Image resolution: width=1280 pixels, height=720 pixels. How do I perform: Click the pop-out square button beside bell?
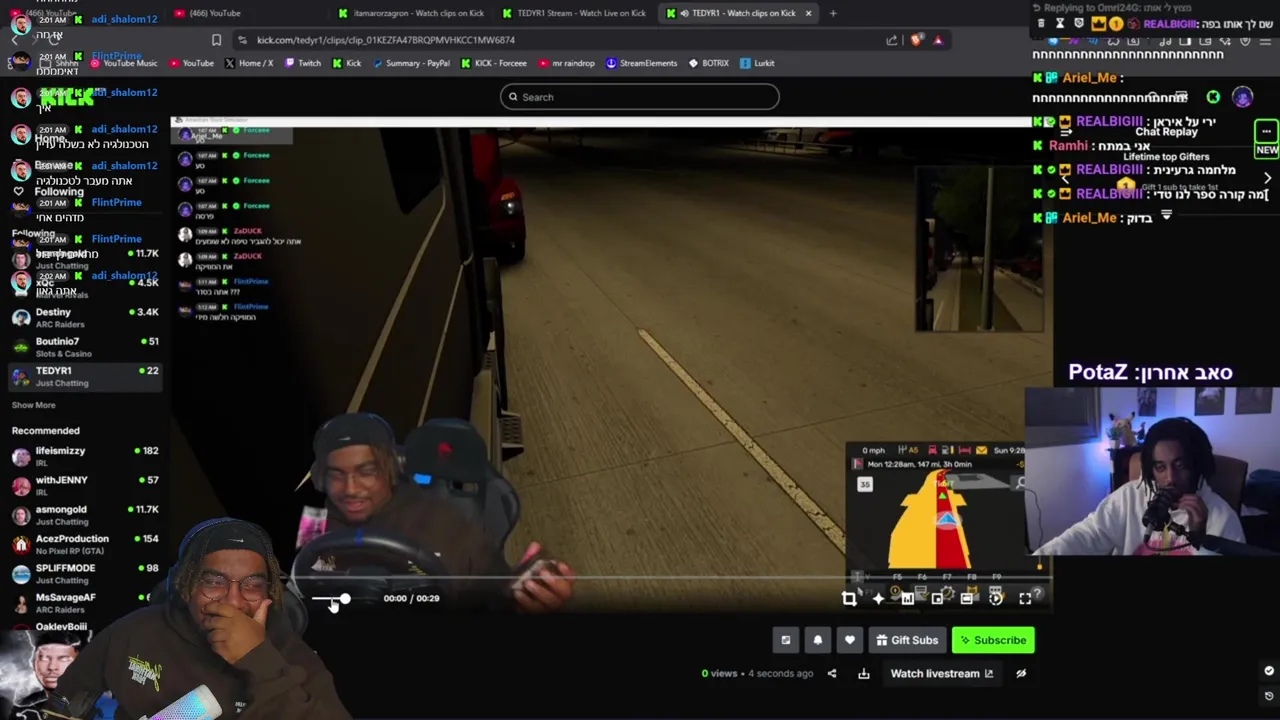pyautogui.click(x=786, y=640)
